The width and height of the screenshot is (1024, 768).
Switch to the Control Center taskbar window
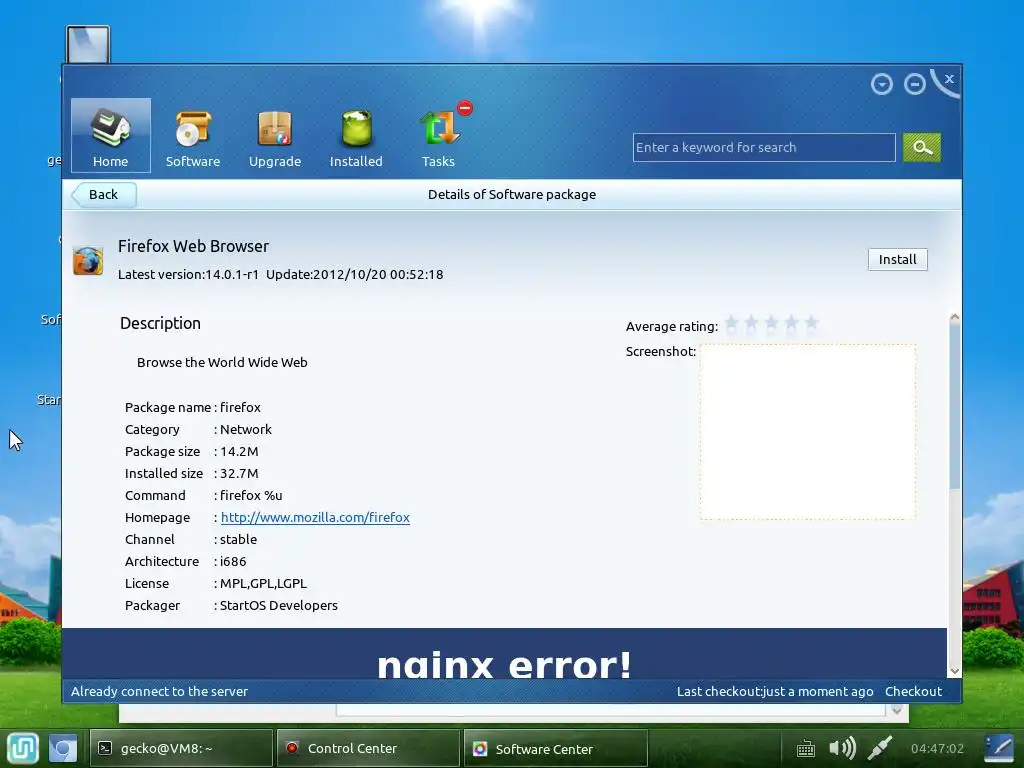tap(368, 748)
